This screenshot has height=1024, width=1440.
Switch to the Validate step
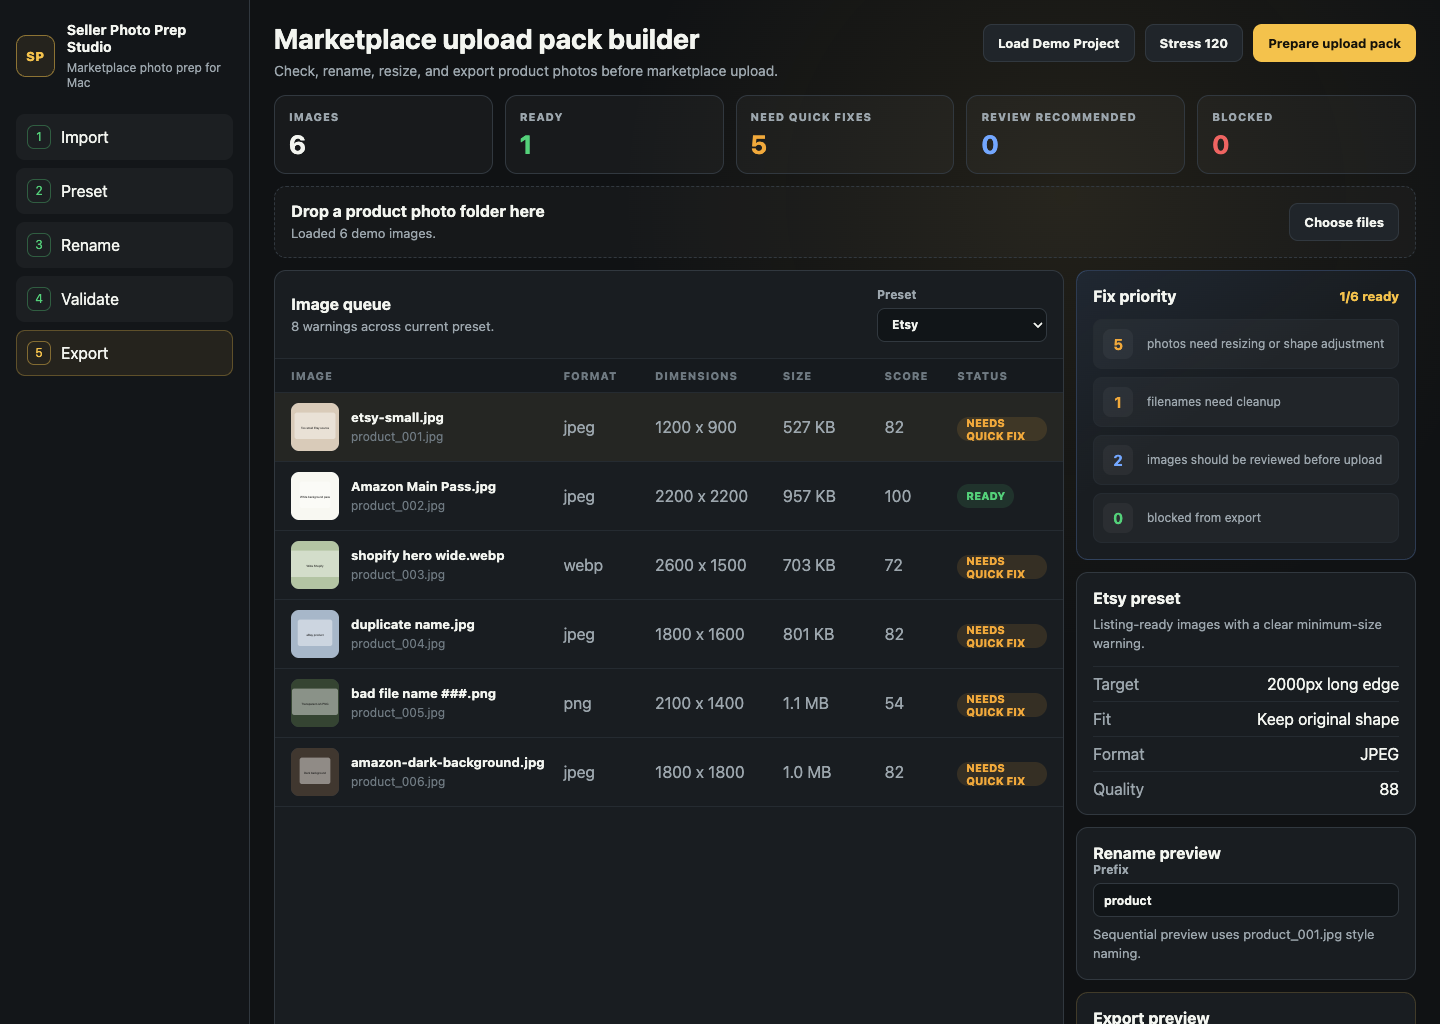[x=124, y=299]
